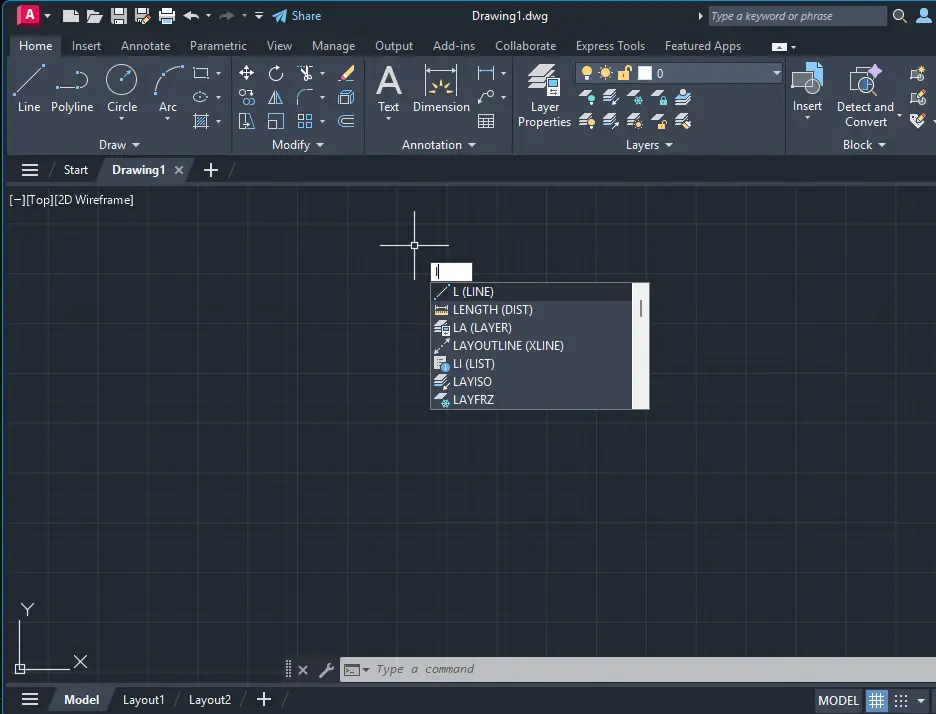Choose L (LINE) from suggestion list
Image resolution: width=936 pixels, height=714 pixels.
[x=531, y=292]
